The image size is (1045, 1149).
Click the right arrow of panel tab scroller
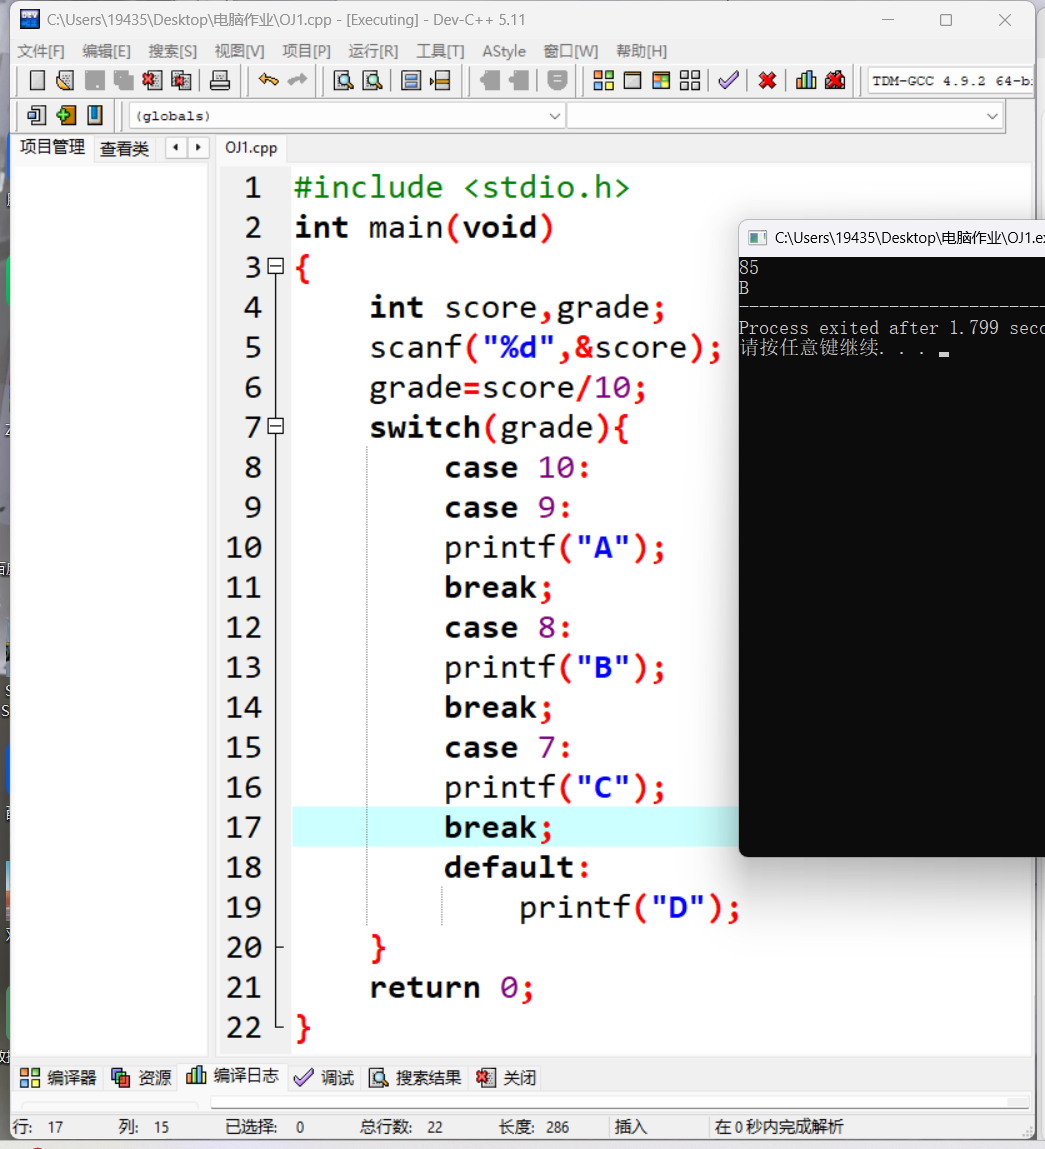click(x=198, y=147)
